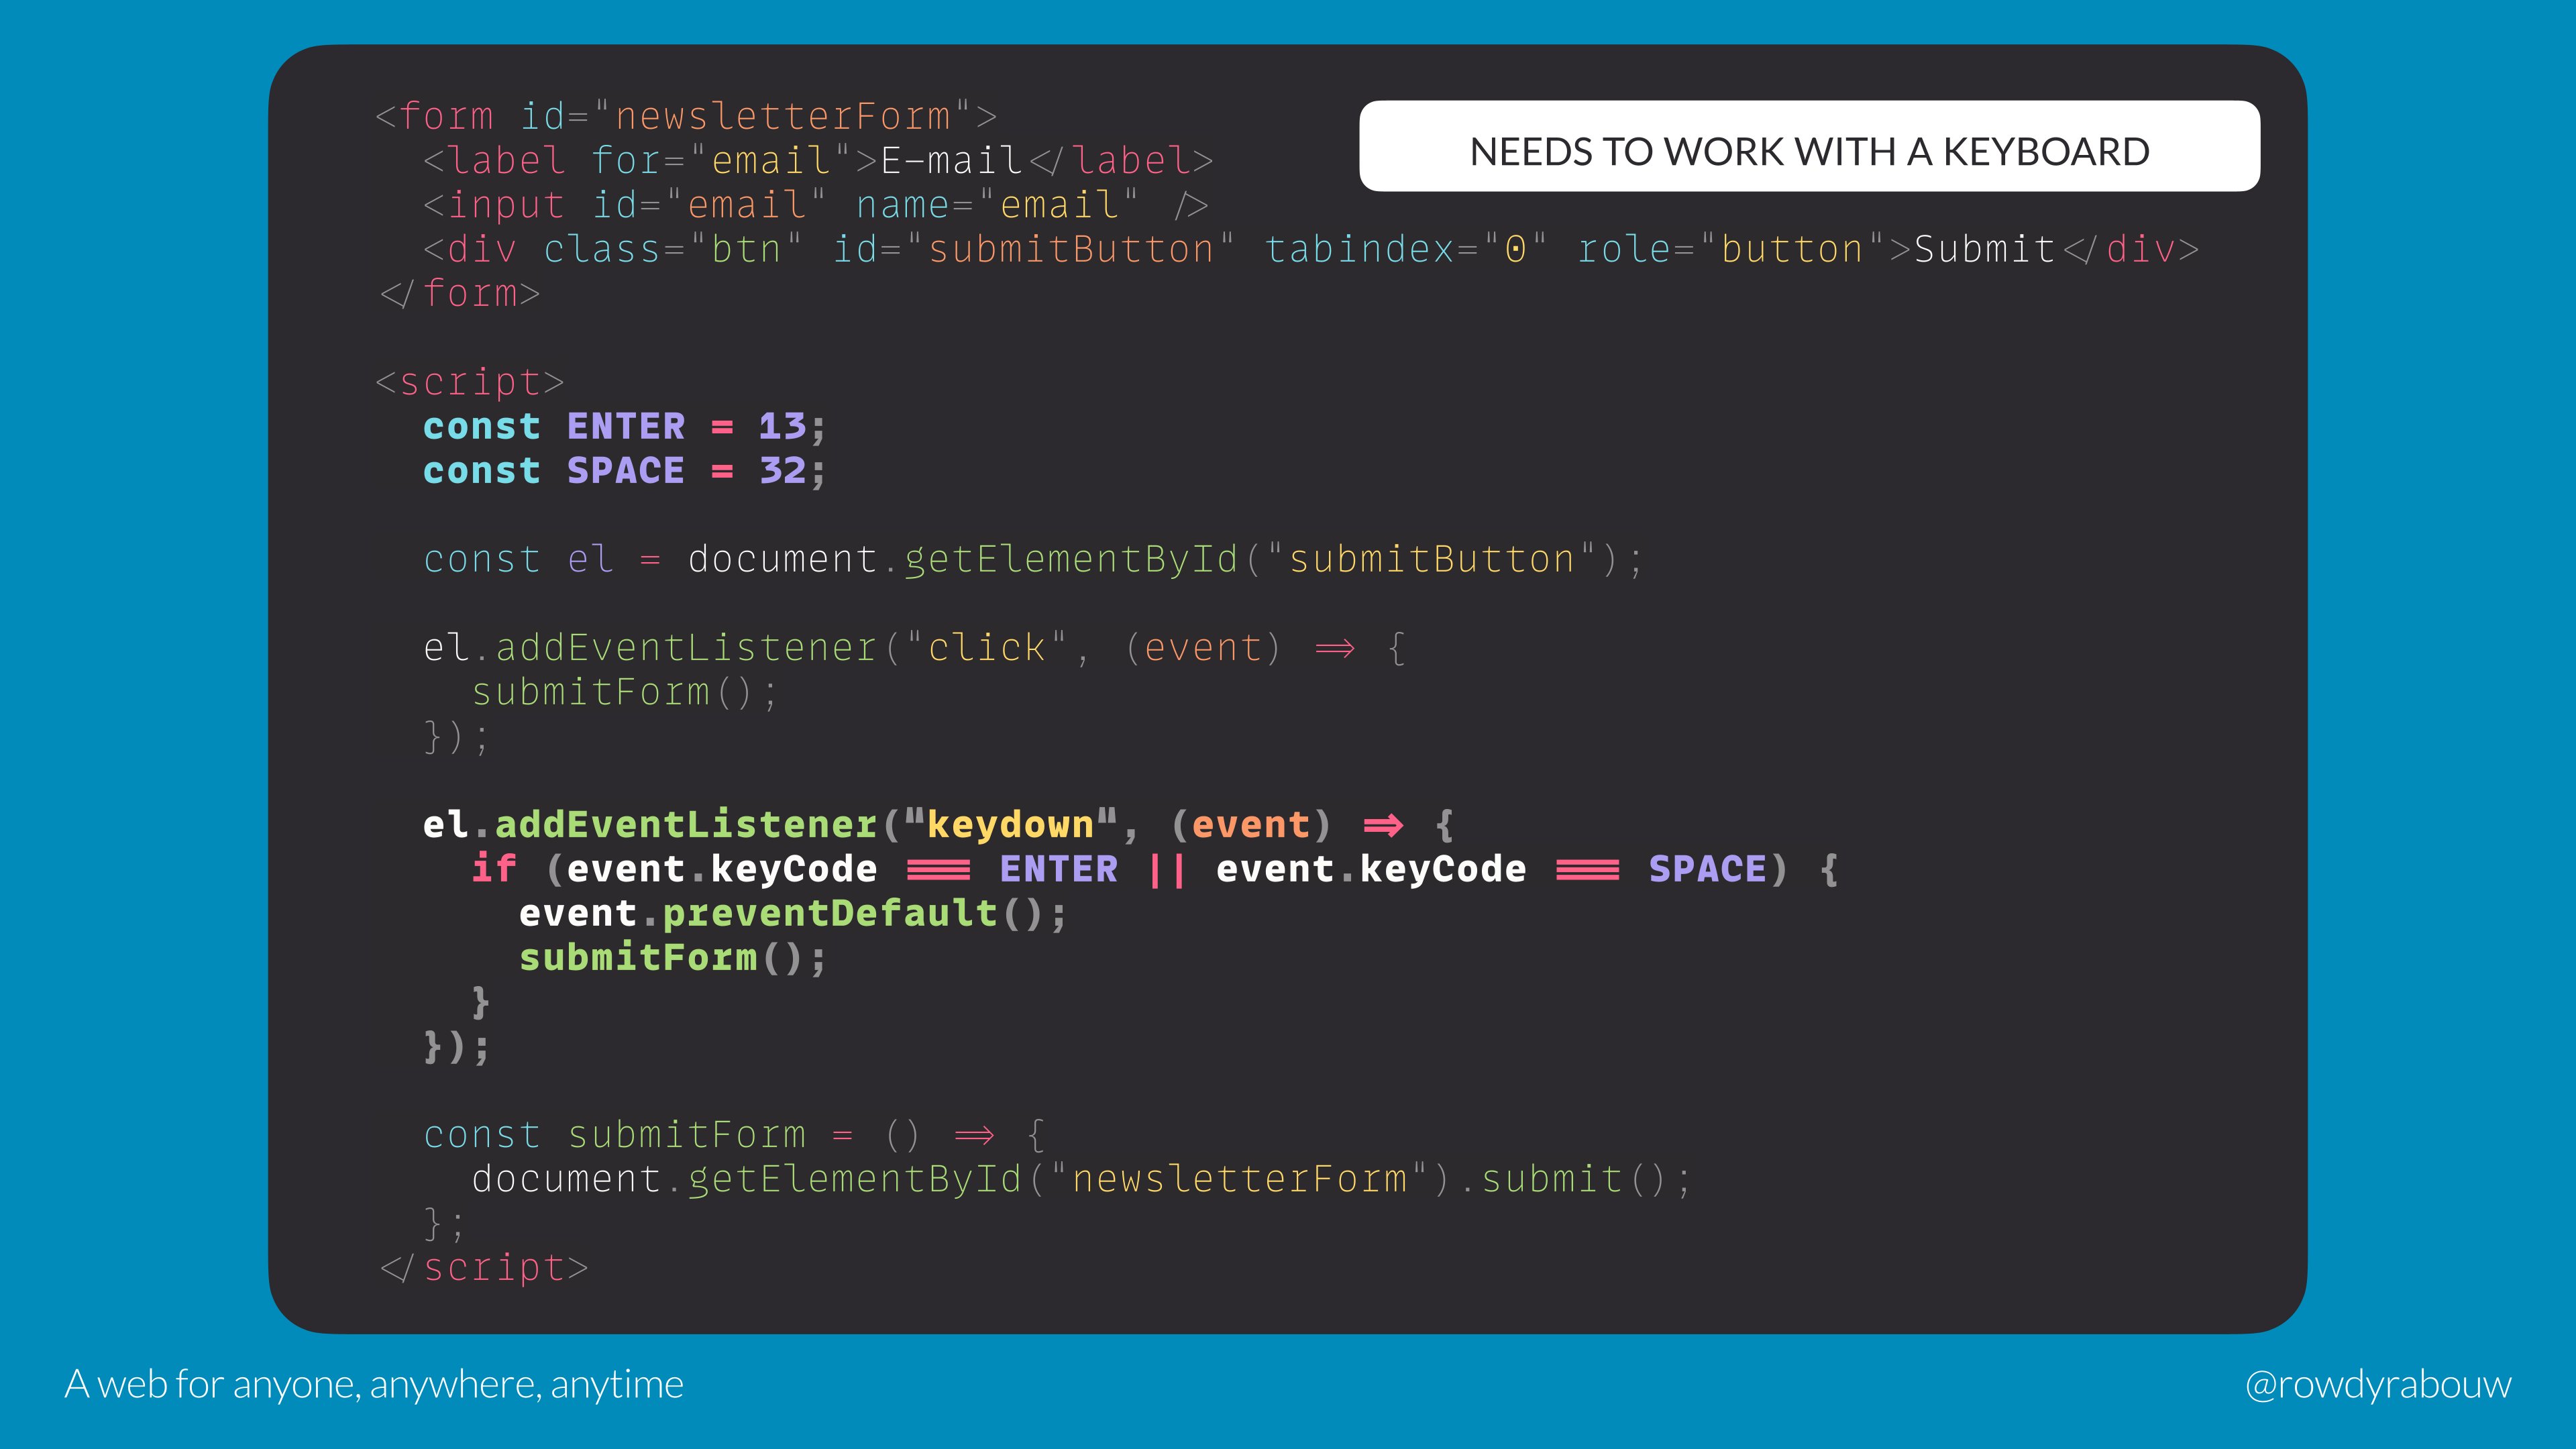Click the opening form tag line
Viewport: 2576px width, 1449px height.
[x=686, y=117]
